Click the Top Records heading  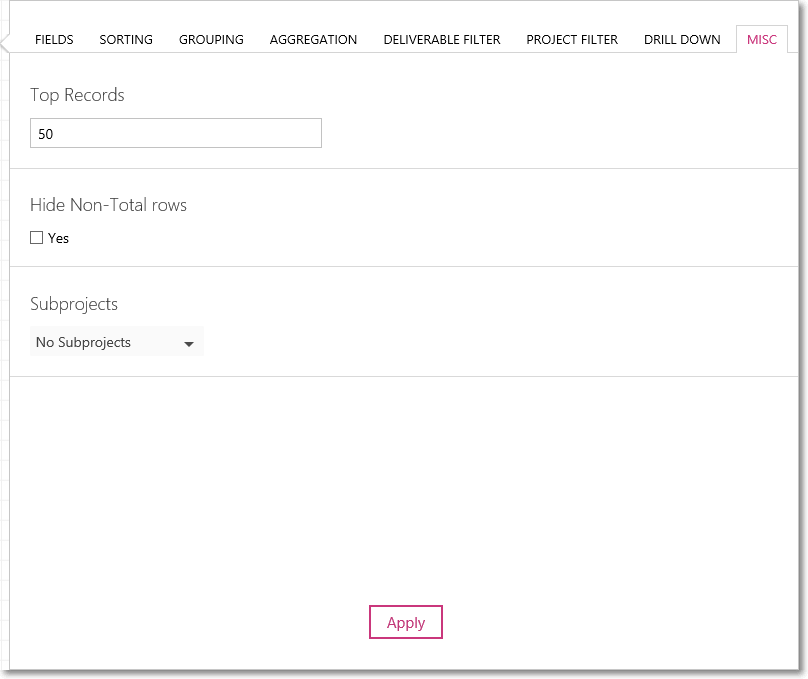[77, 95]
